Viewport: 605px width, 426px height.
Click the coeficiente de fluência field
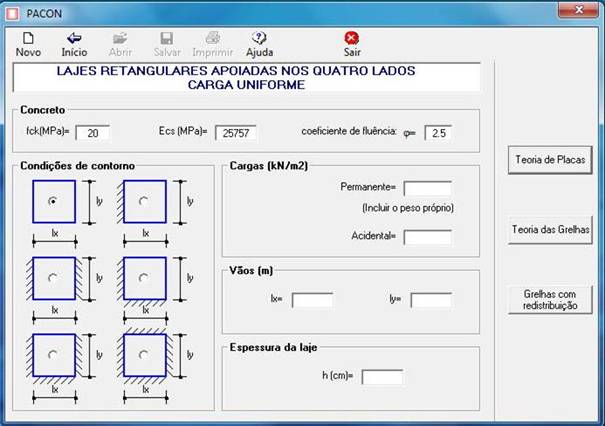click(437, 132)
